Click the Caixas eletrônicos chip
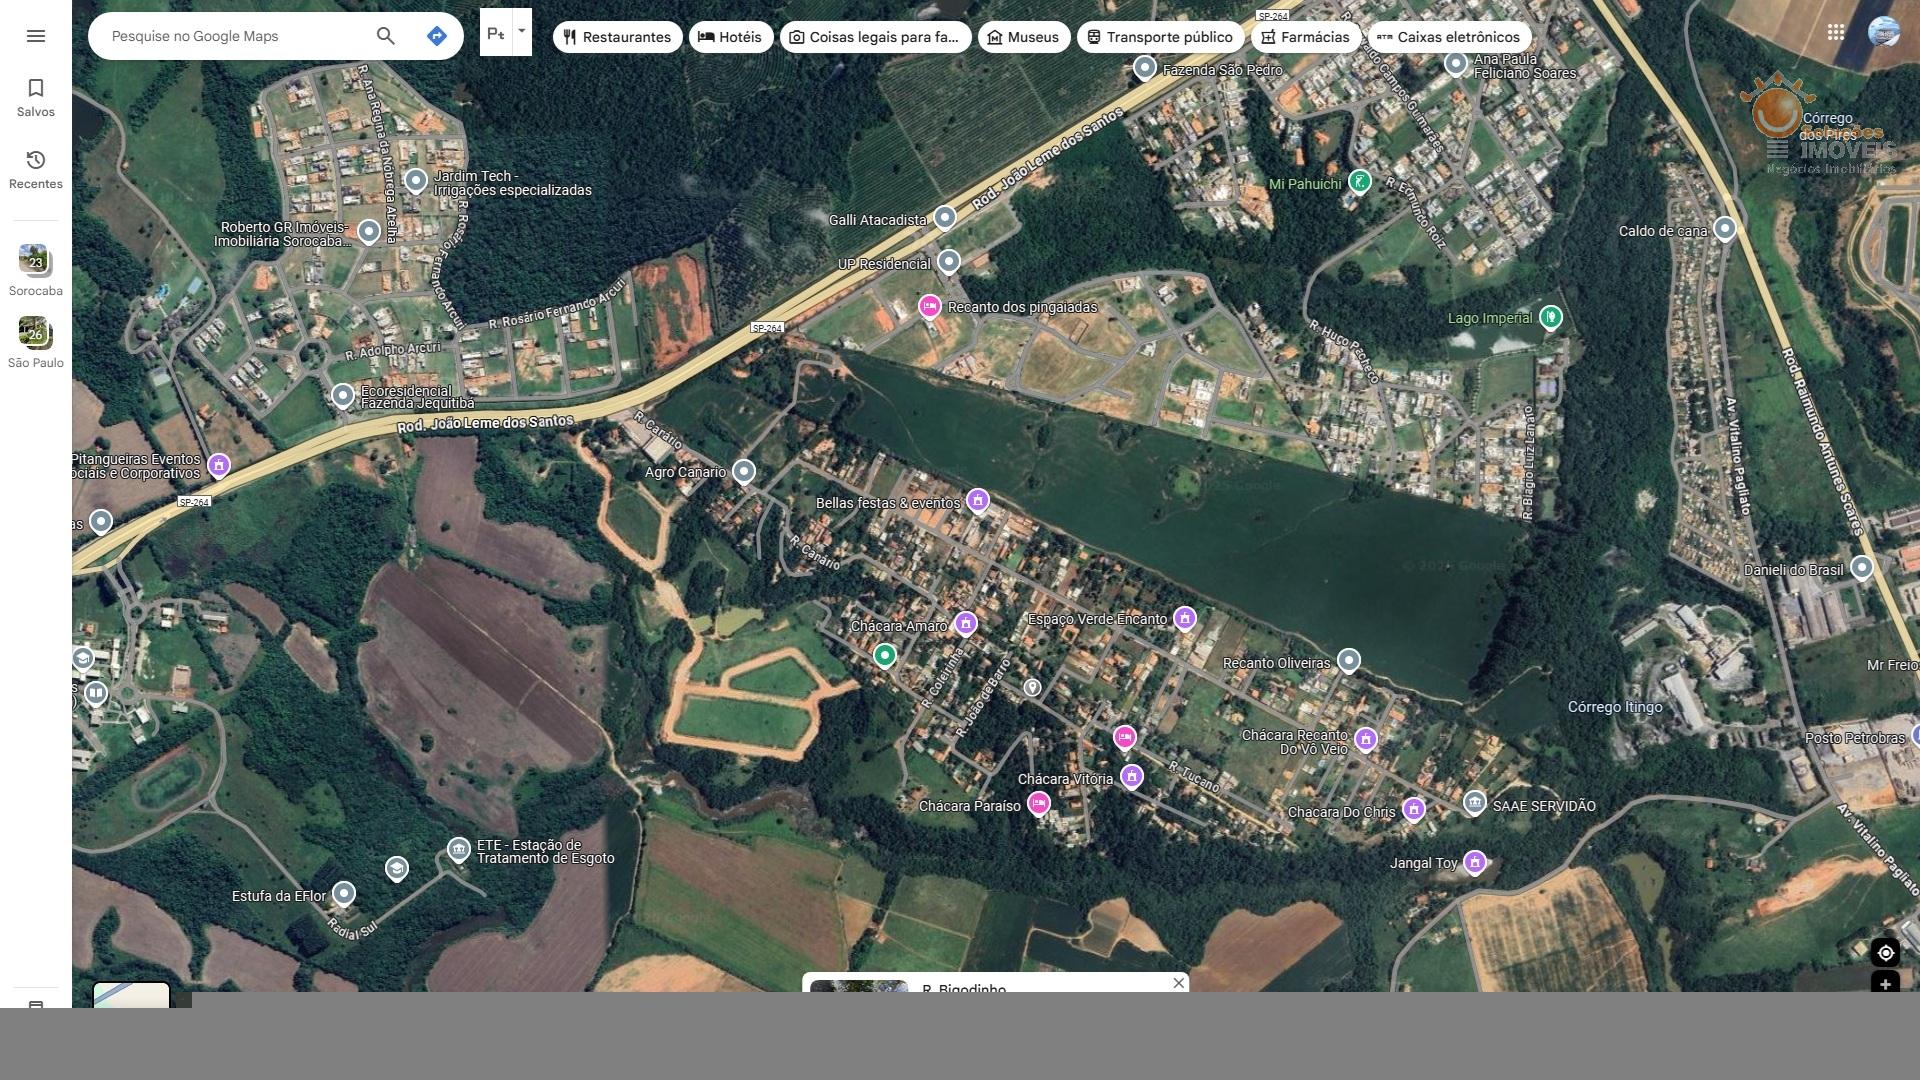This screenshot has height=1080, width=1920. pyautogui.click(x=1448, y=37)
